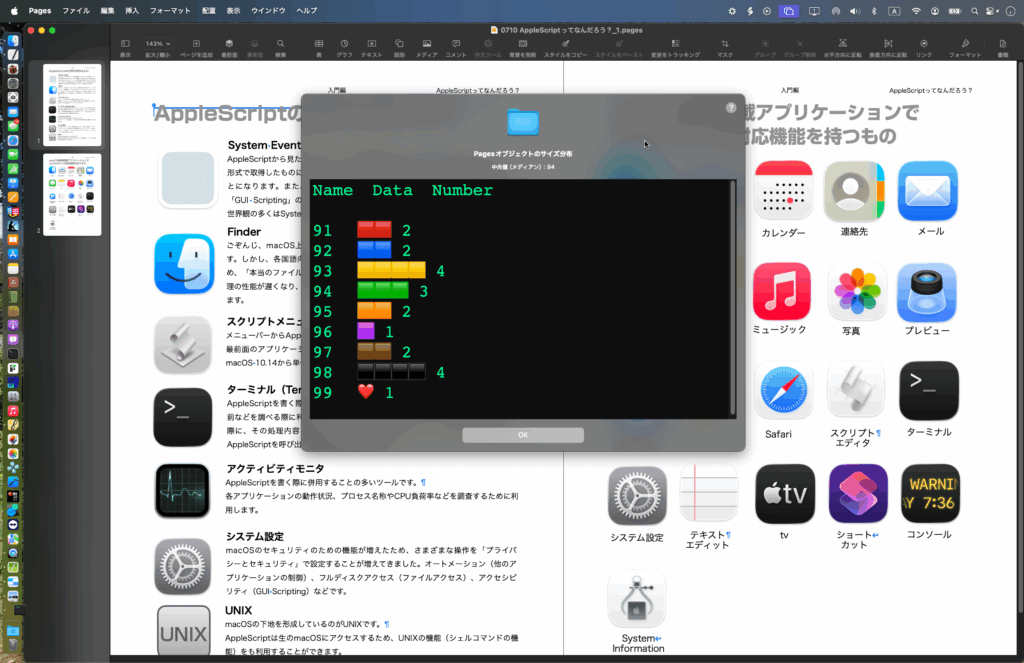Viewport: 1024px width, 663px height.
Task: Toggle the フォーマット sidebar panel
Action: coord(965,46)
